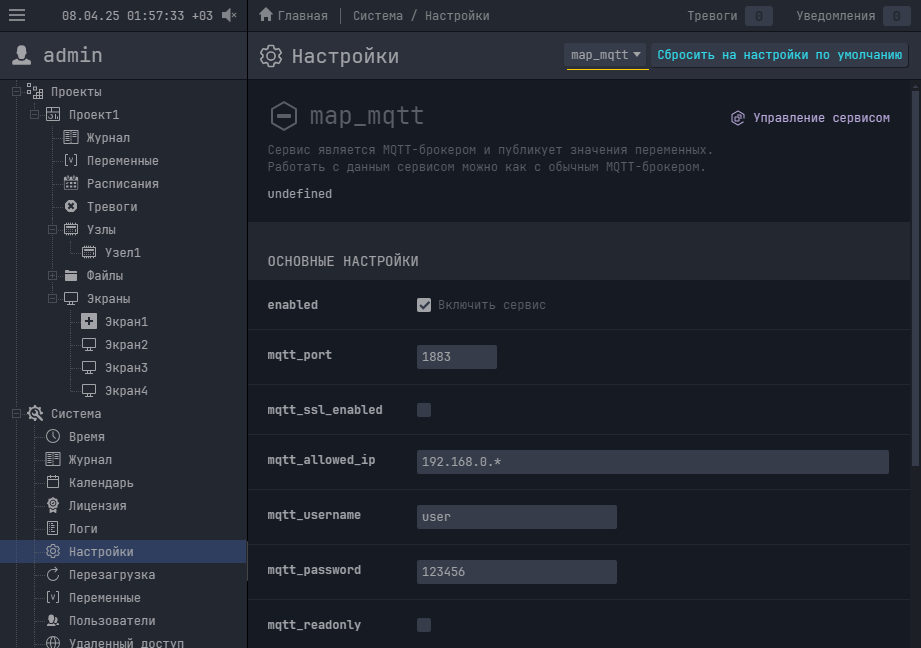Uncheck the Включить сервис checkbox
921x648 pixels.
point(424,305)
